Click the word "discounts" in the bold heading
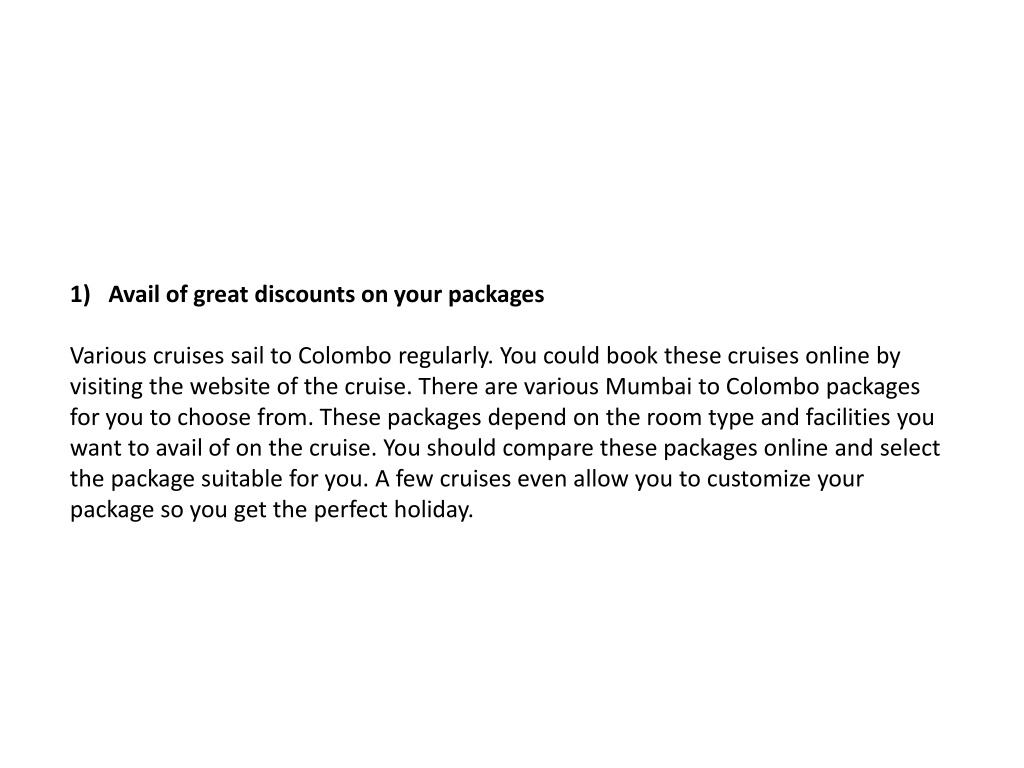 304,295
